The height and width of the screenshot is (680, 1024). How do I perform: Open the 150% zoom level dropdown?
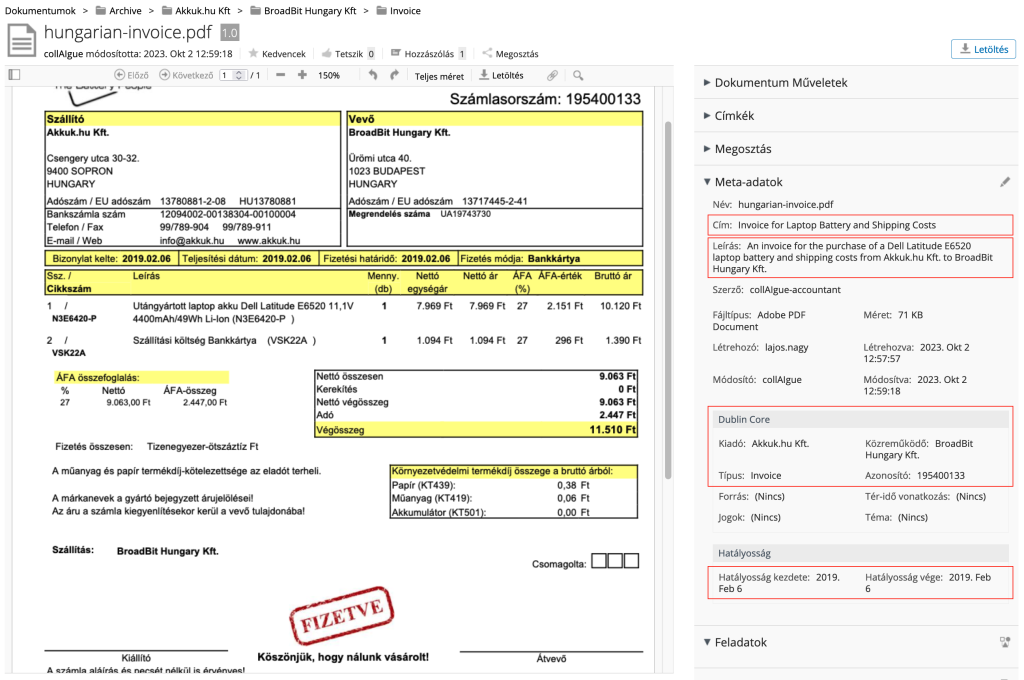click(x=329, y=76)
